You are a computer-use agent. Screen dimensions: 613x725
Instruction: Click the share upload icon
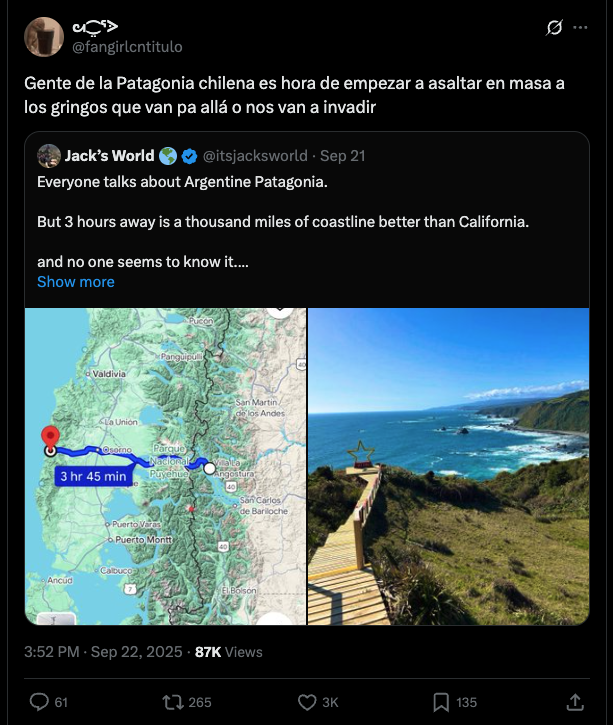pyautogui.click(x=575, y=702)
